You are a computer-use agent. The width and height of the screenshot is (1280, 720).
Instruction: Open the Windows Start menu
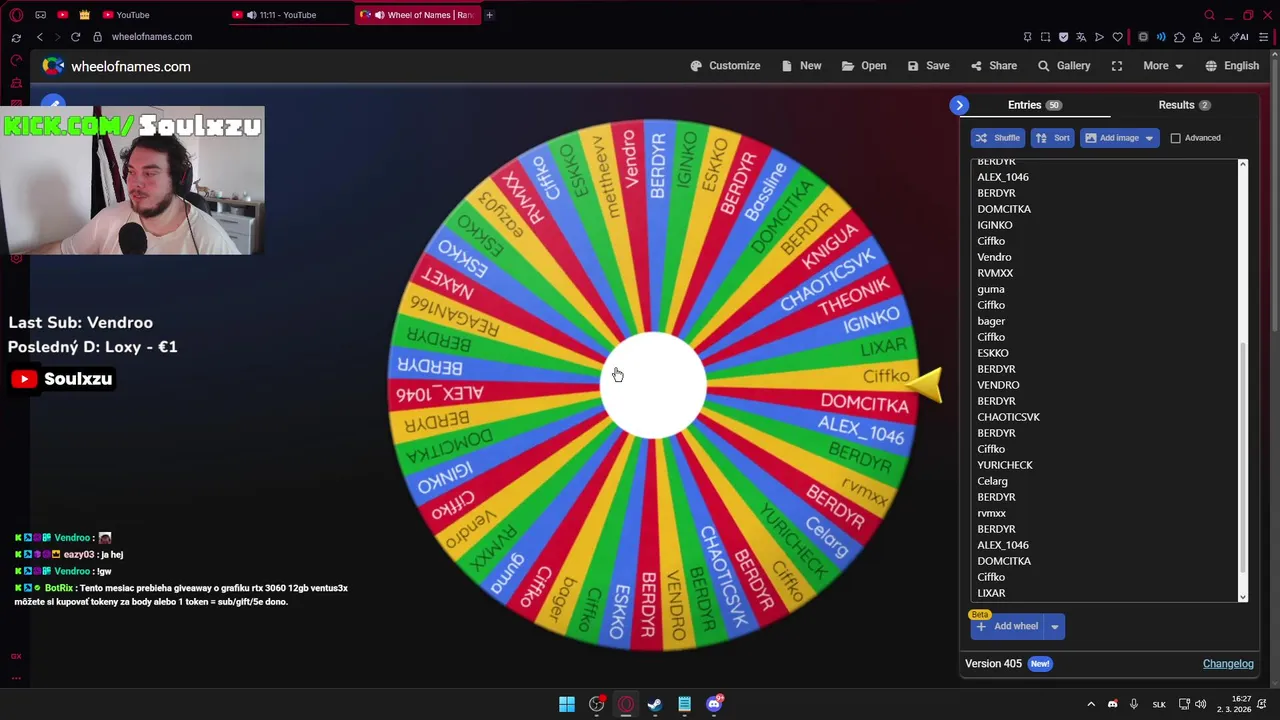(x=567, y=704)
